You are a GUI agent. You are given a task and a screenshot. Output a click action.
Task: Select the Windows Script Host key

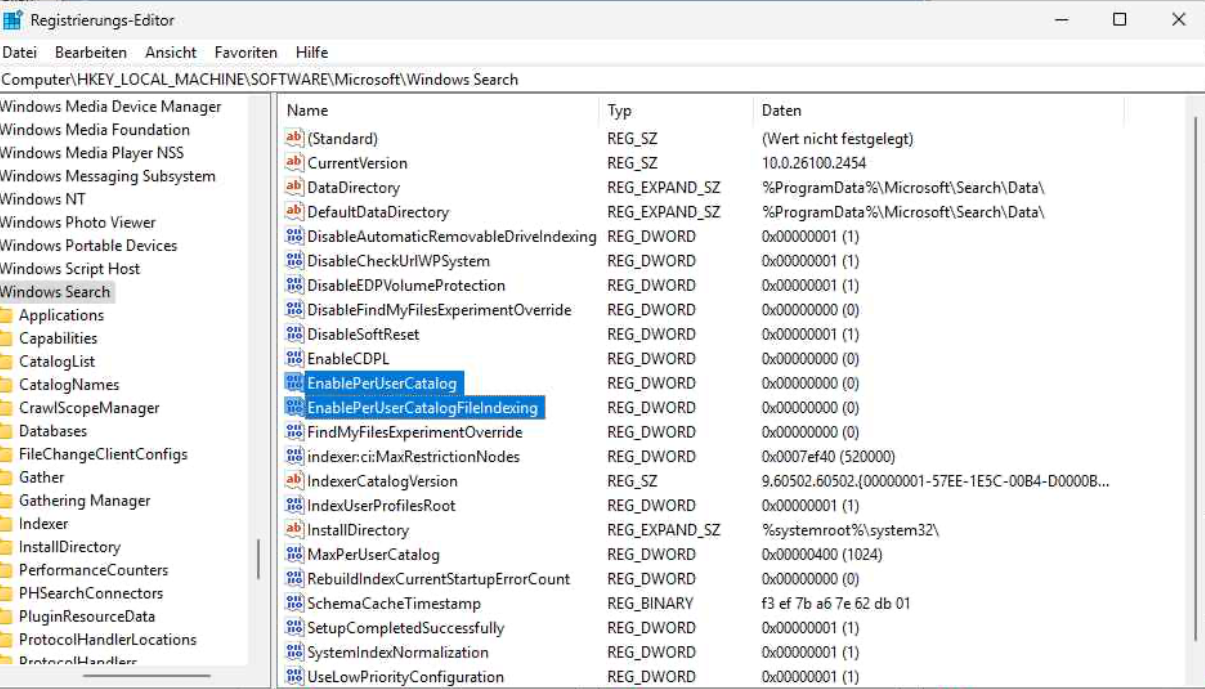pyautogui.click(x=70, y=268)
